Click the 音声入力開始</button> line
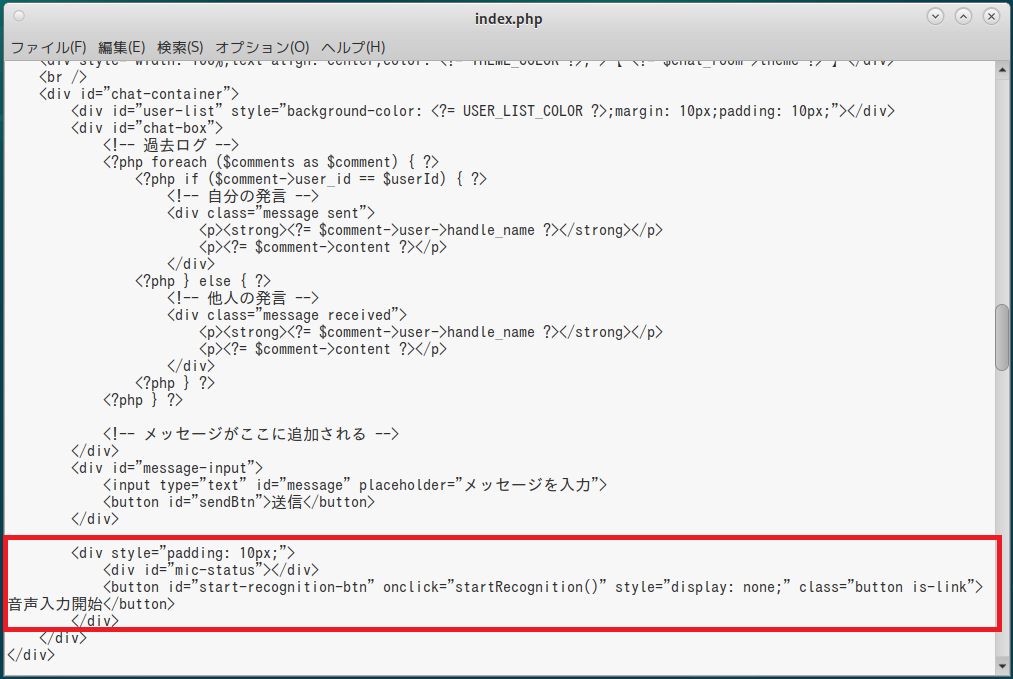The height and width of the screenshot is (679, 1013). (x=91, y=604)
